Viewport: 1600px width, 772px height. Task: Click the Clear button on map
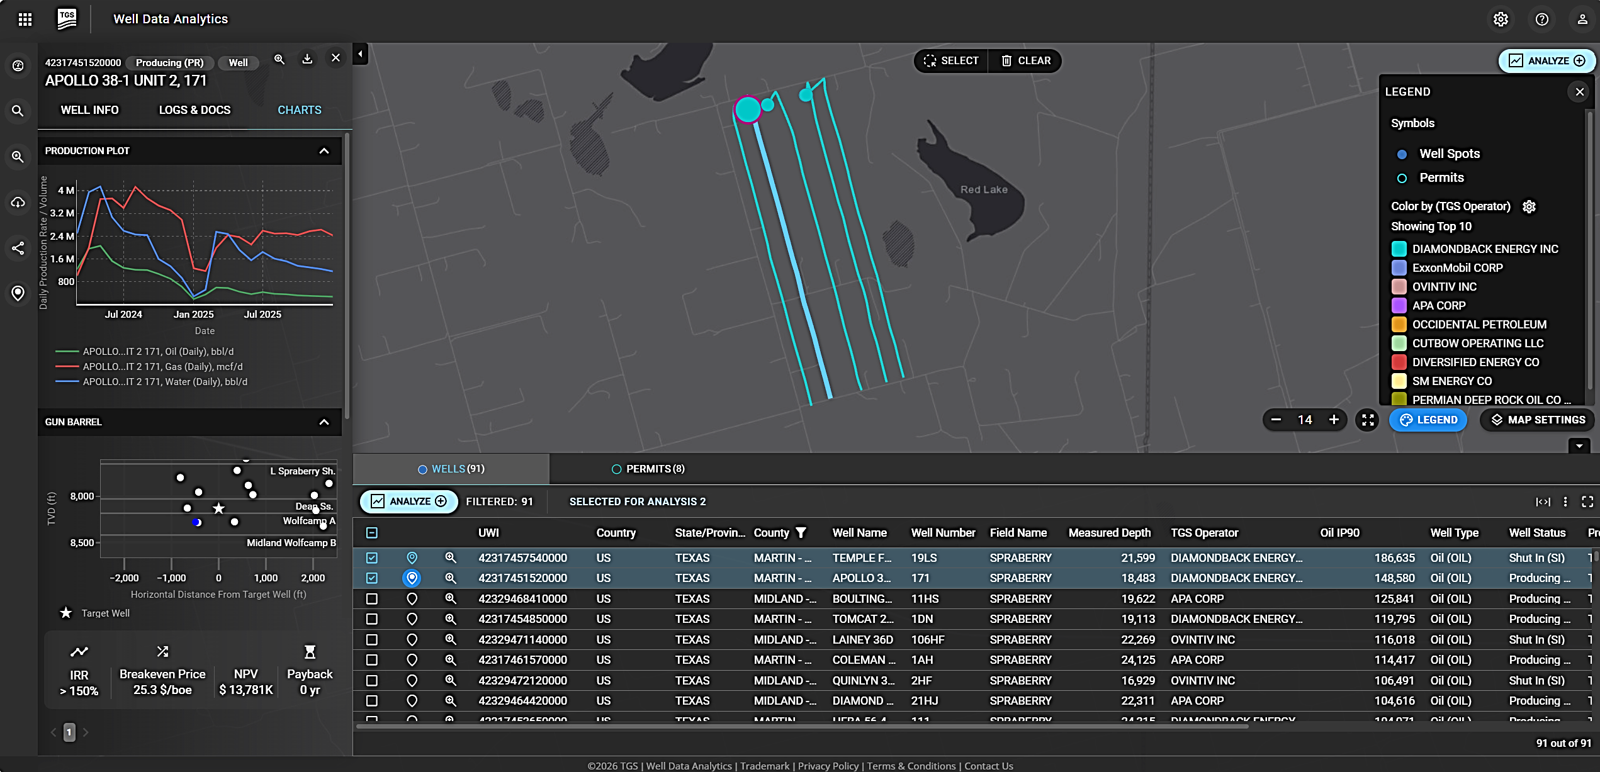pos(1025,61)
